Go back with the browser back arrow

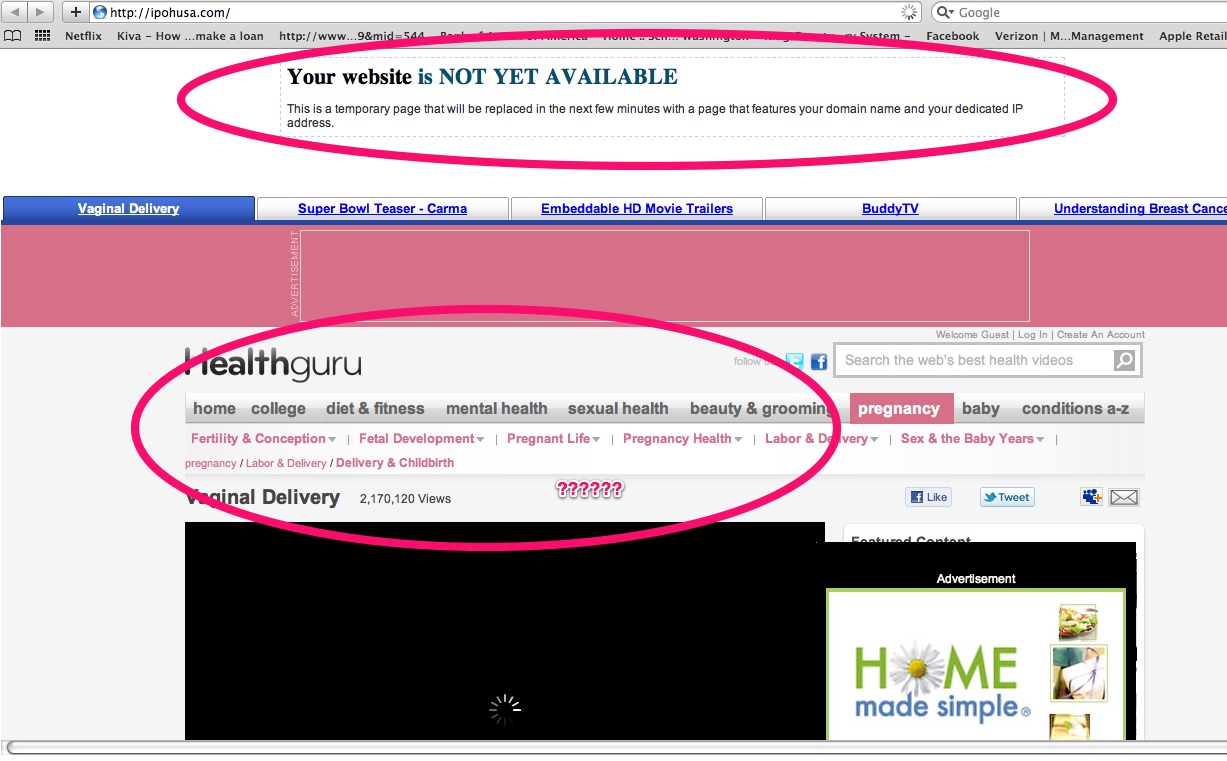click(16, 12)
